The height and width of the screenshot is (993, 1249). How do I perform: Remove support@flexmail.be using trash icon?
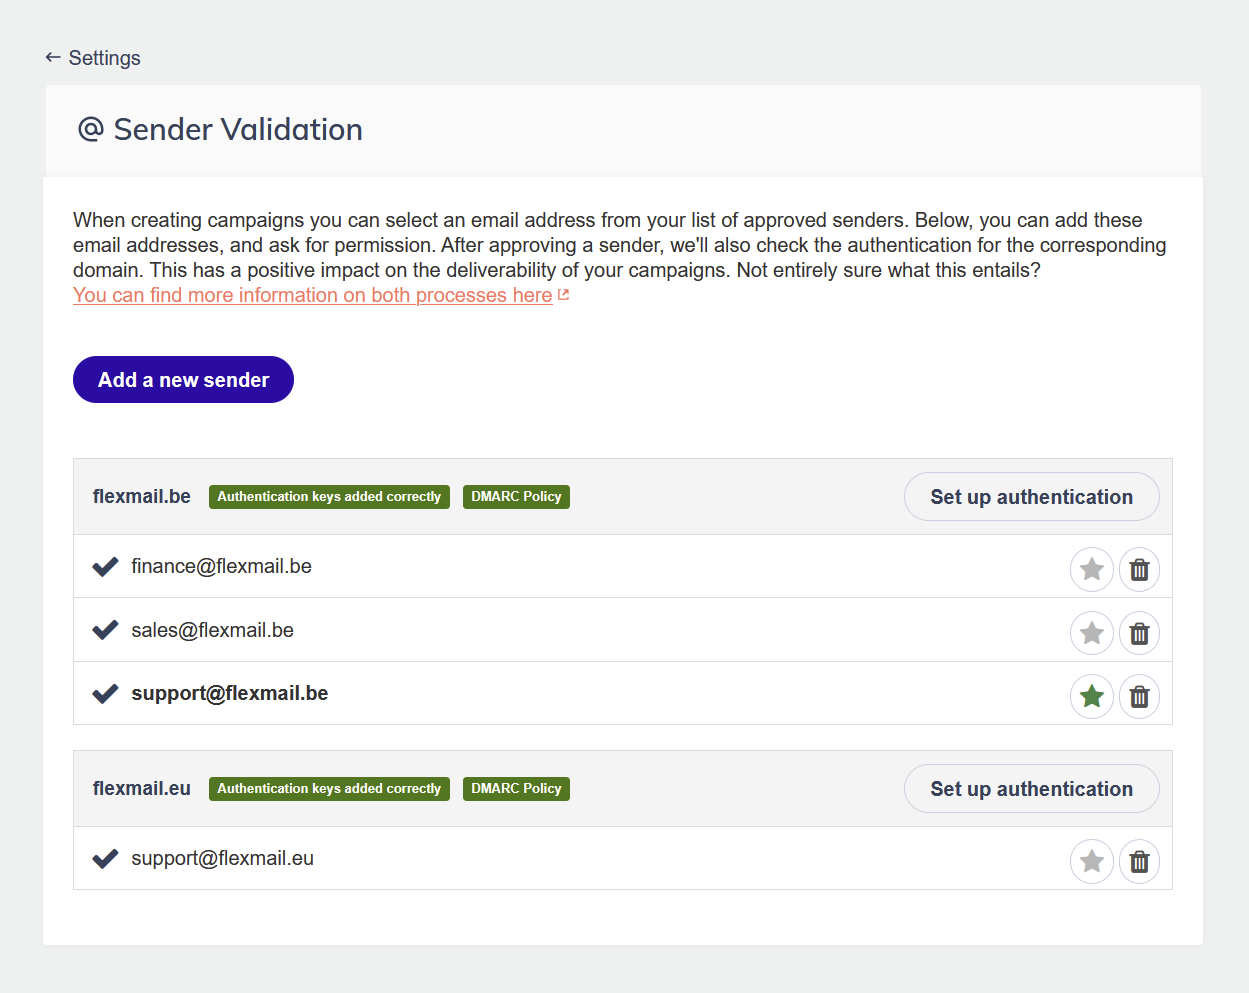coord(1139,696)
